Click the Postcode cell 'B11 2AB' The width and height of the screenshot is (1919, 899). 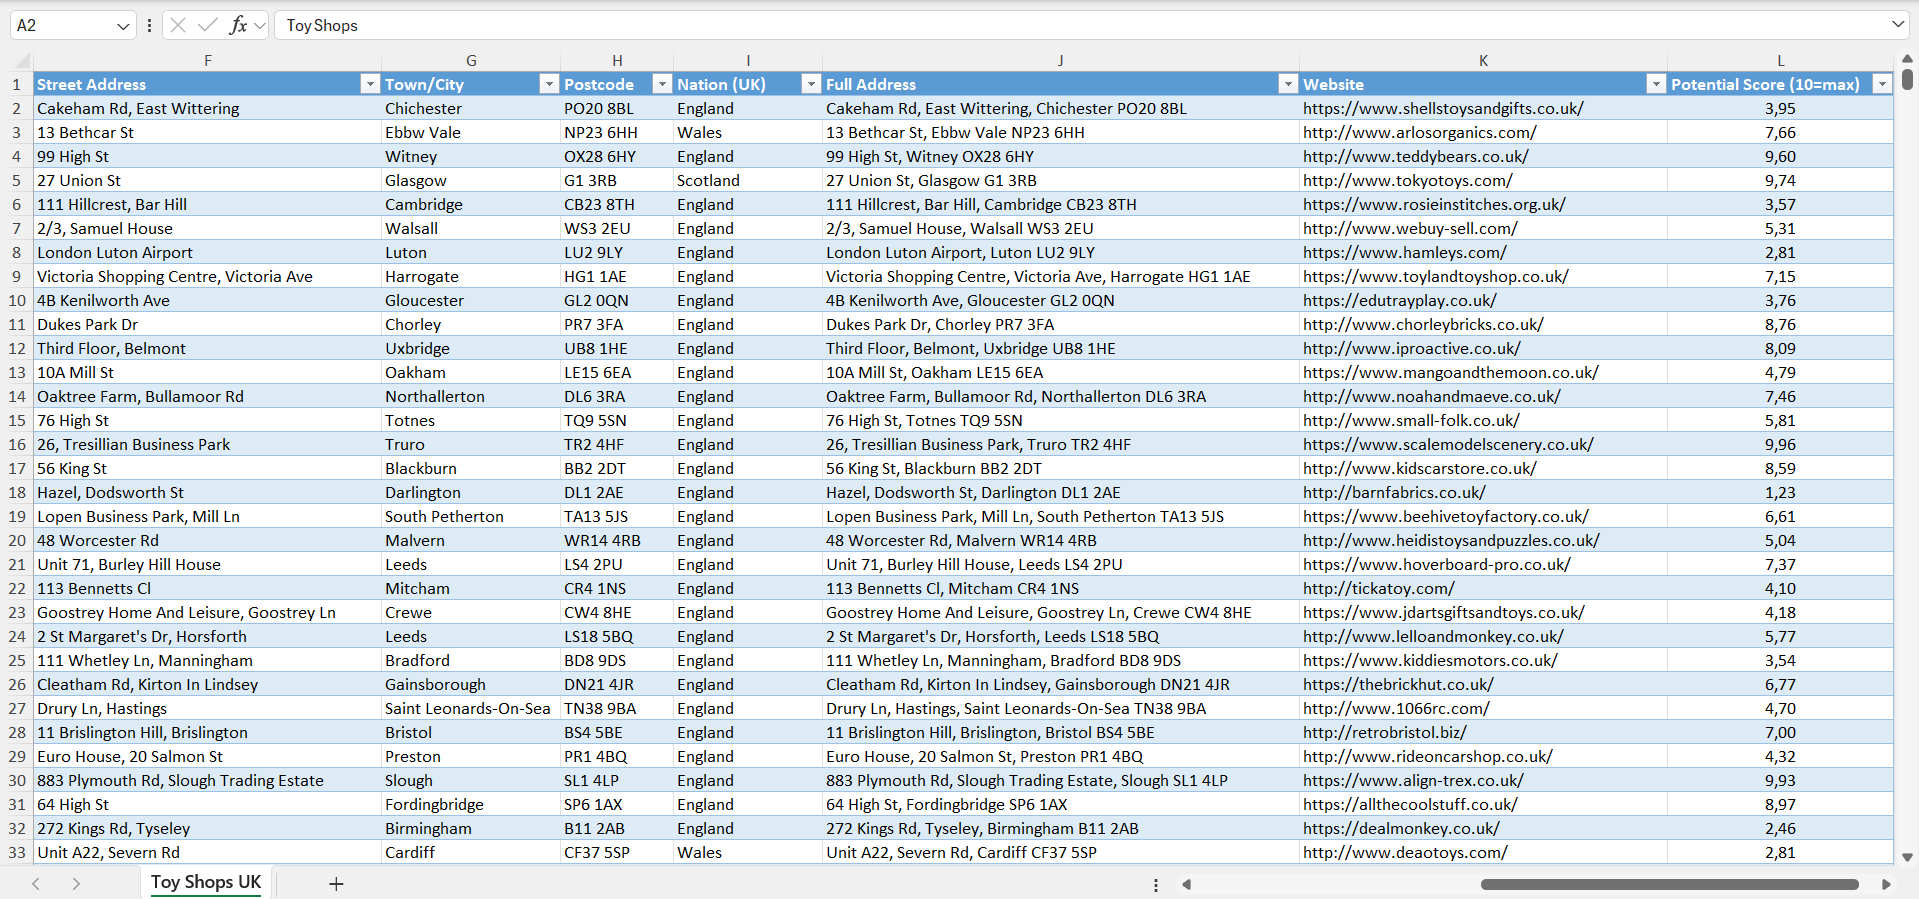pyautogui.click(x=617, y=828)
